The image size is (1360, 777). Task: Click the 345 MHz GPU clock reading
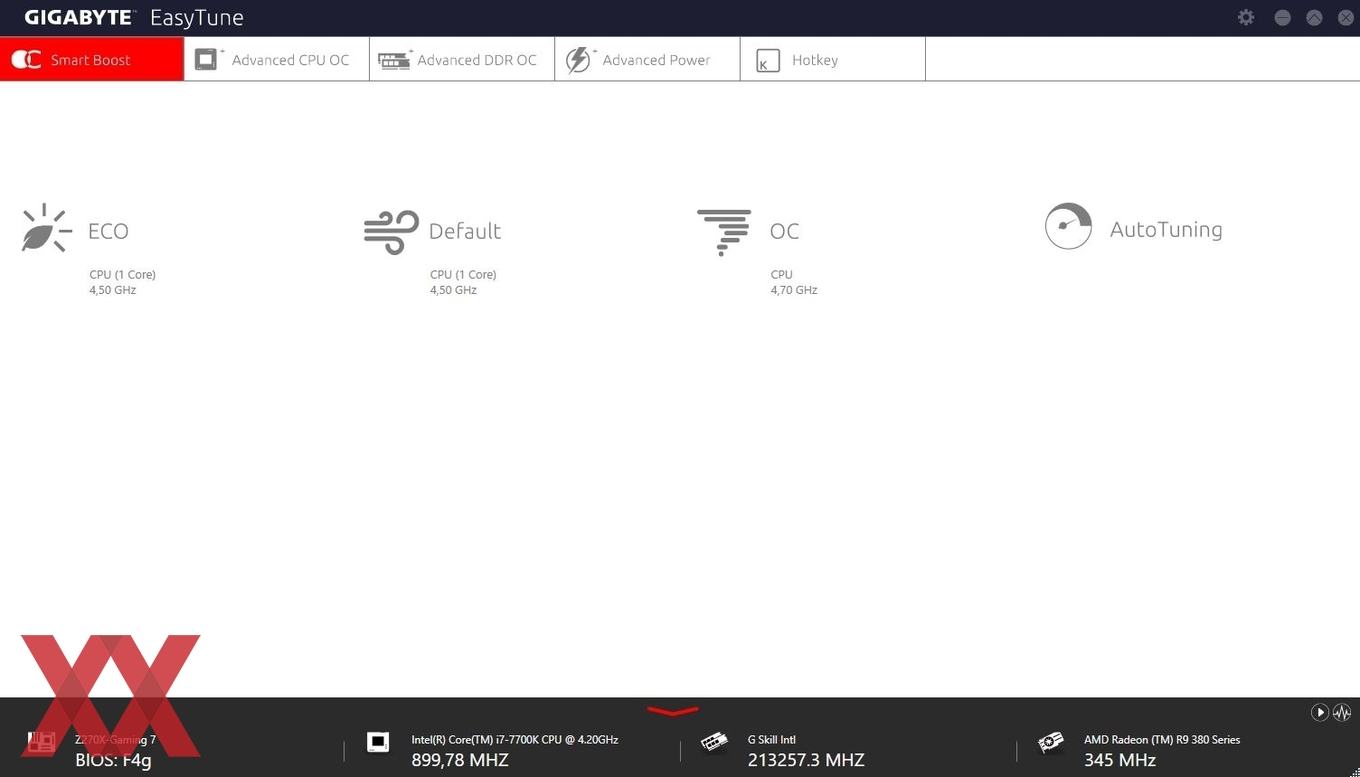(x=1120, y=760)
